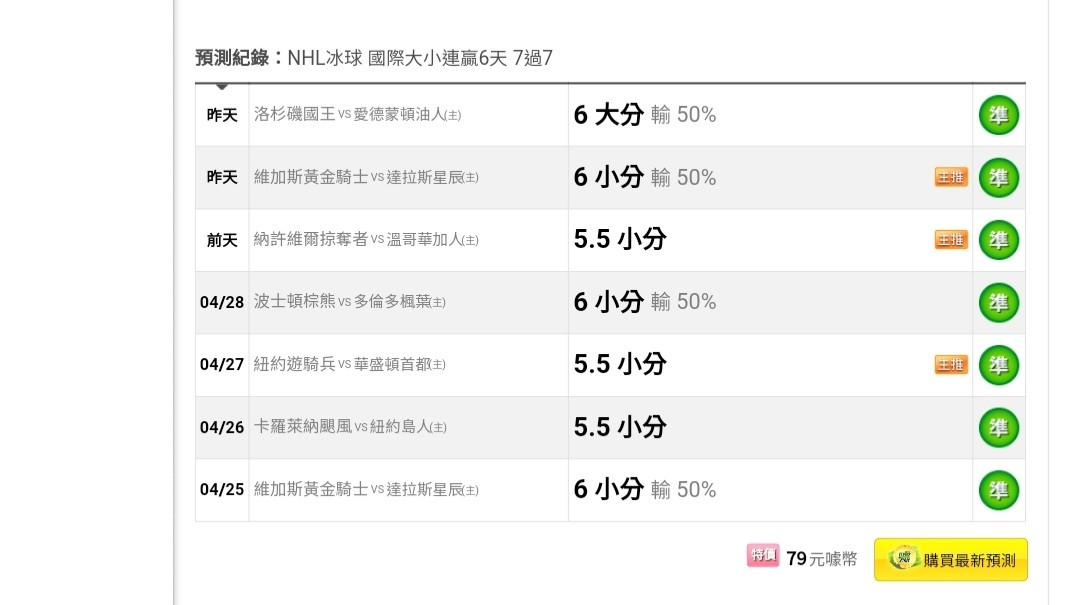Screen dimensions: 1080x605
Task: Click the green 準 badge for 洛杉磯國王 game
Action: point(999,115)
